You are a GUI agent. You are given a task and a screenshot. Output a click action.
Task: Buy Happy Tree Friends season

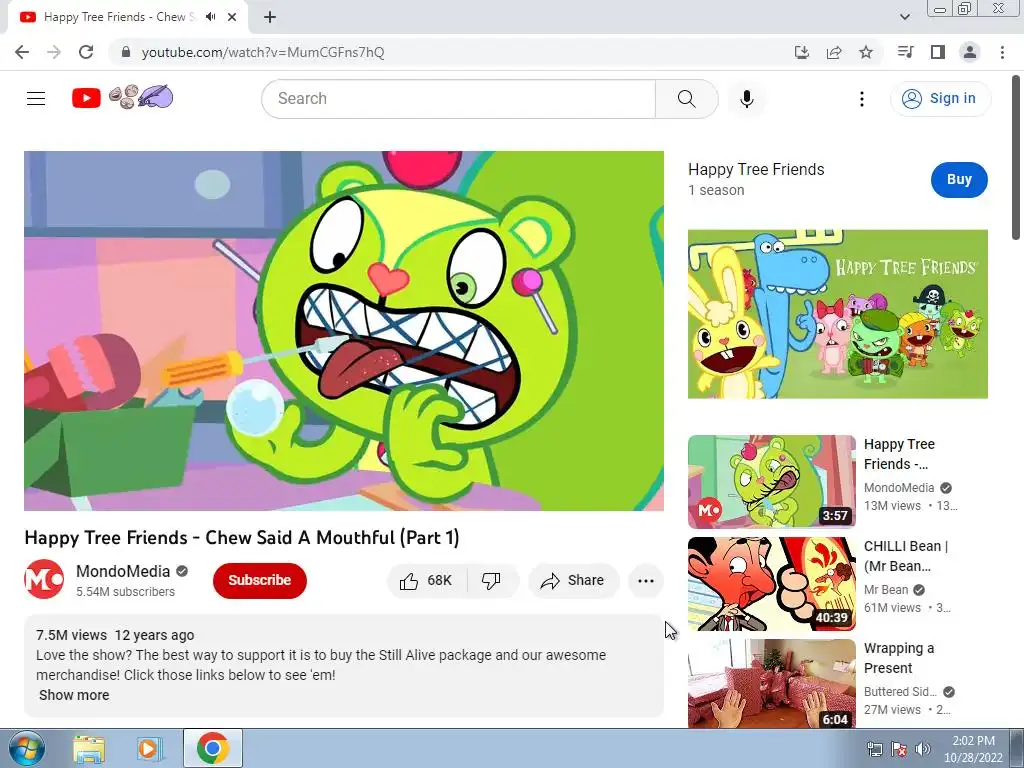tap(959, 180)
